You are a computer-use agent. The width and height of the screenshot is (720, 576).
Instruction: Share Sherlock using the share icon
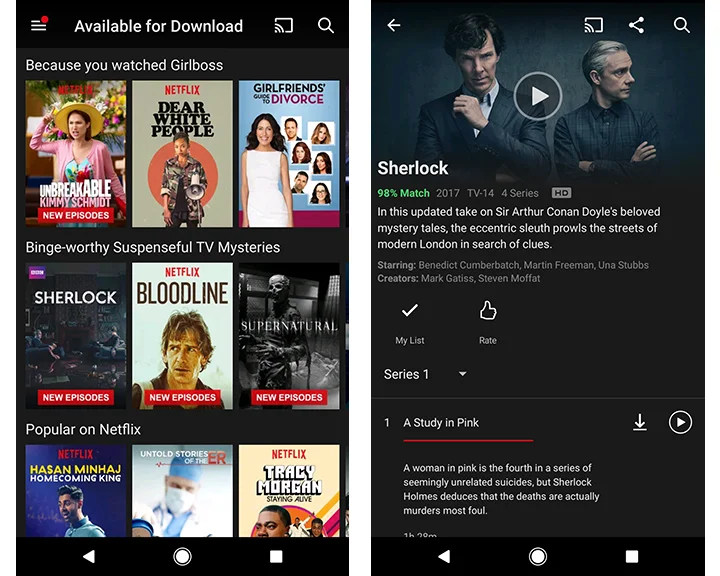pyautogui.click(x=636, y=25)
